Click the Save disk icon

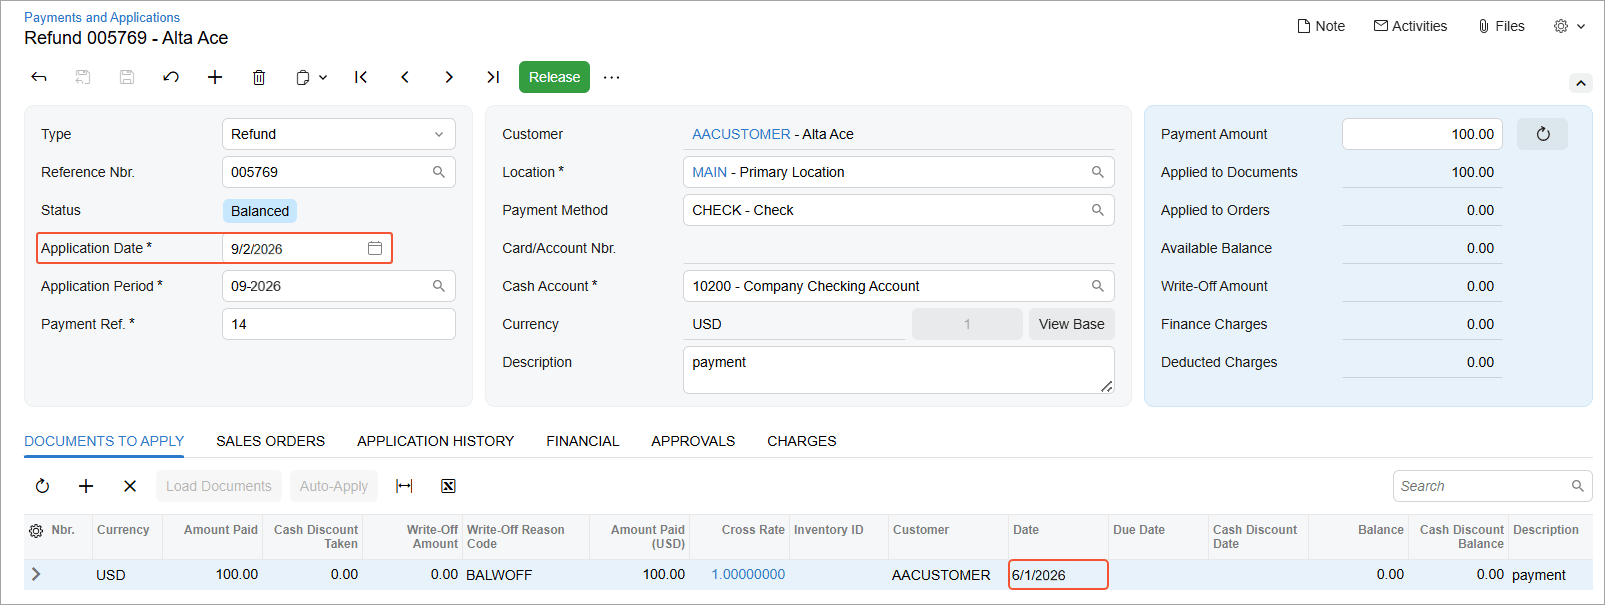pos(127,77)
